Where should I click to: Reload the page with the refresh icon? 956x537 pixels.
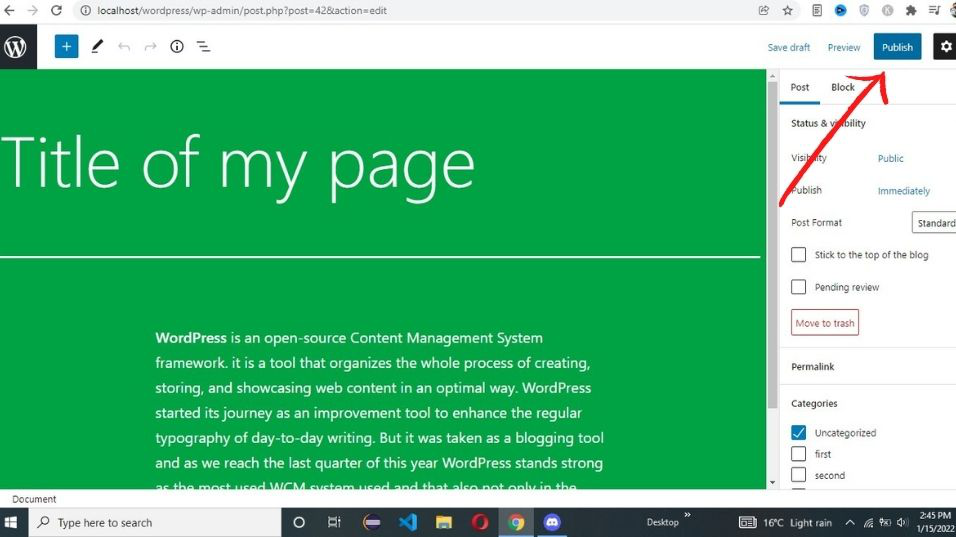[56, 10]
